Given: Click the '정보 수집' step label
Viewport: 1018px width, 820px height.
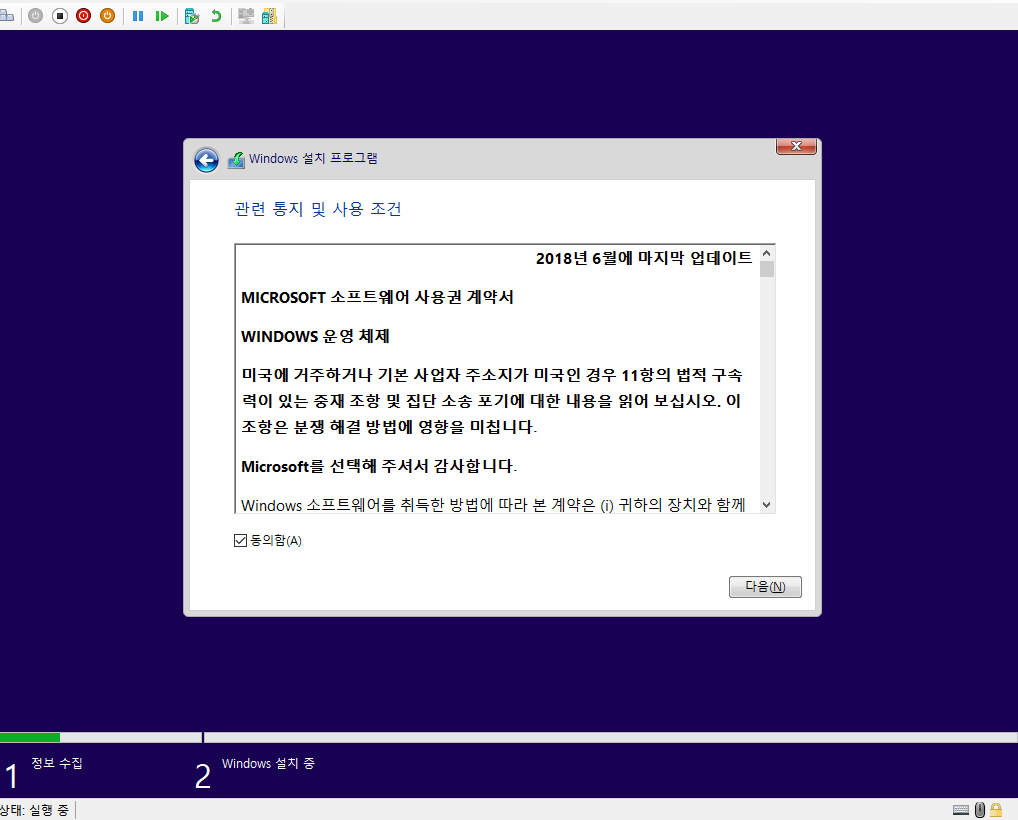Looking at the screenshot, I should 57,764.
